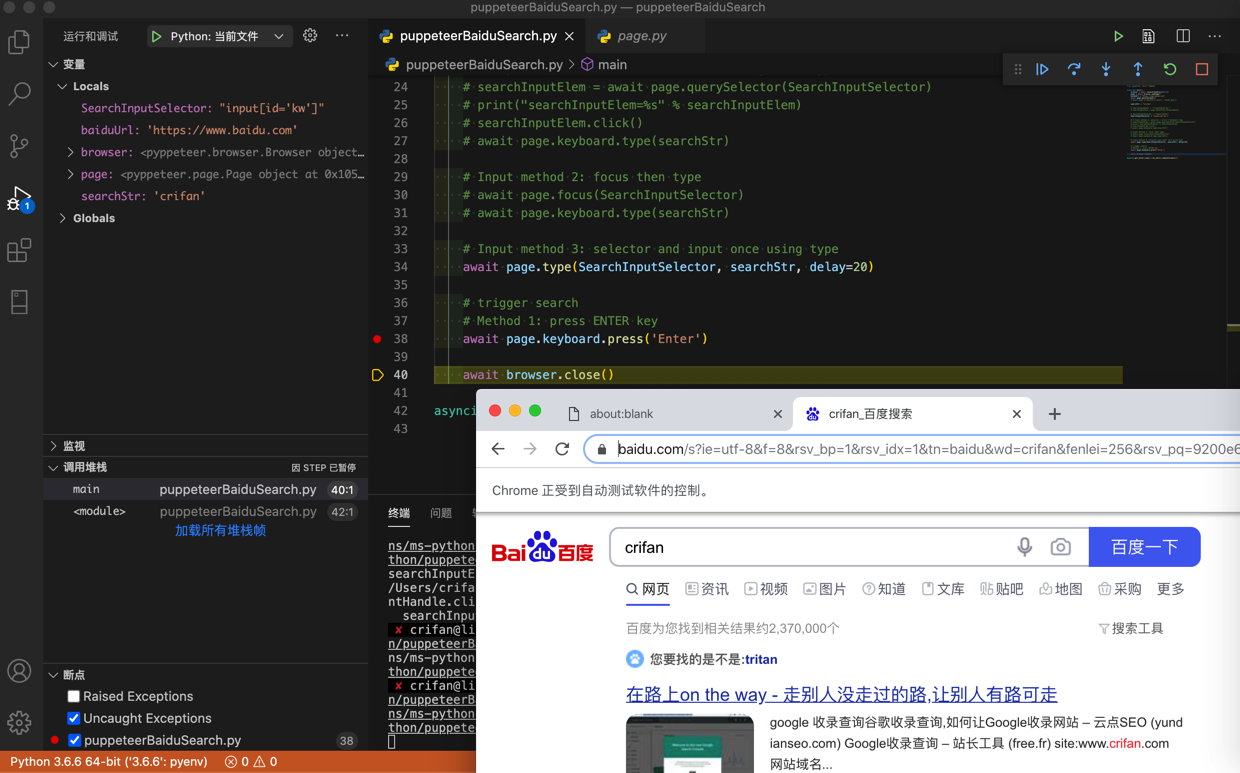Expand the browser variable in Locals
Image resolution: width=1240 pixels, height=773 pixels.
70,152
